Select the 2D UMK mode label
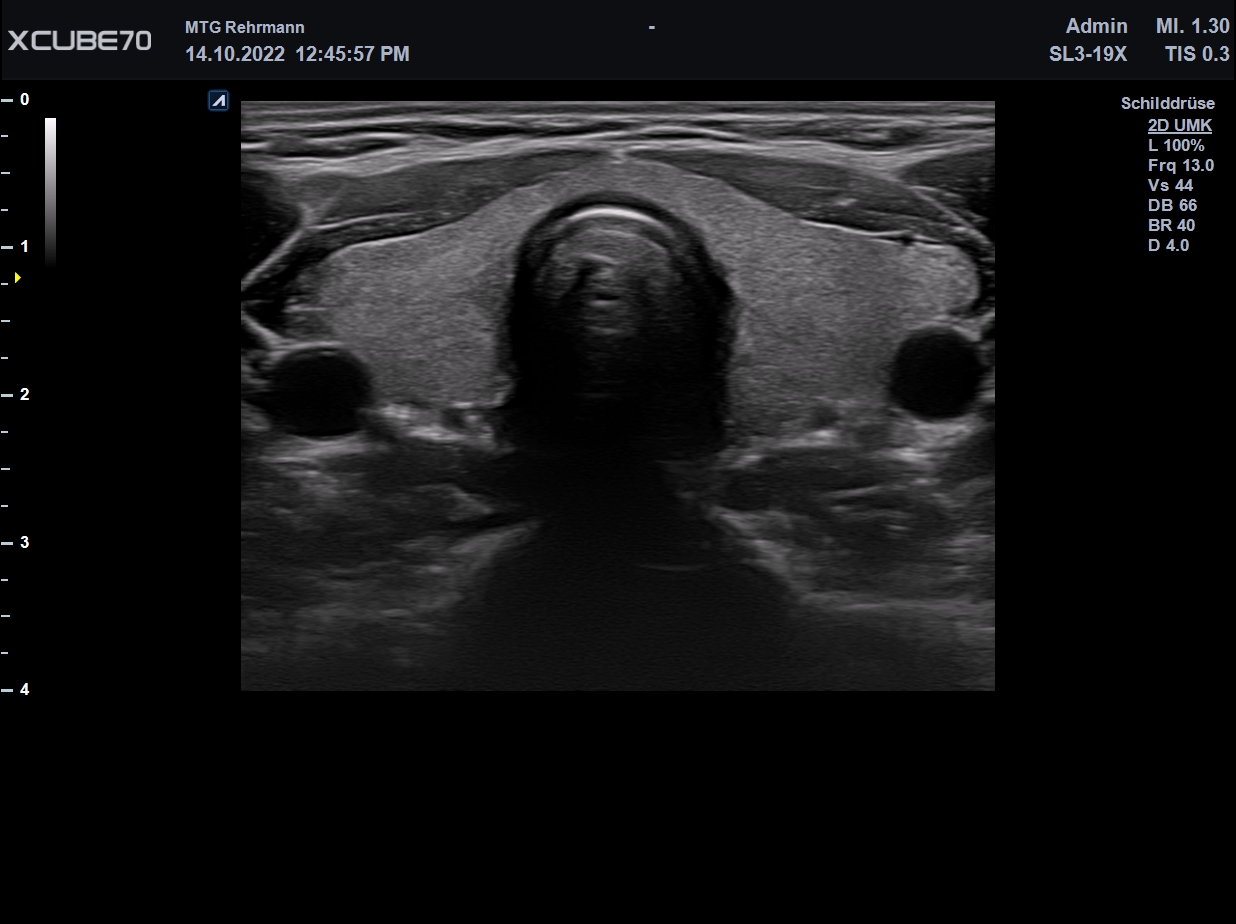The image size is (1236, 924). tap(1180, 125)
